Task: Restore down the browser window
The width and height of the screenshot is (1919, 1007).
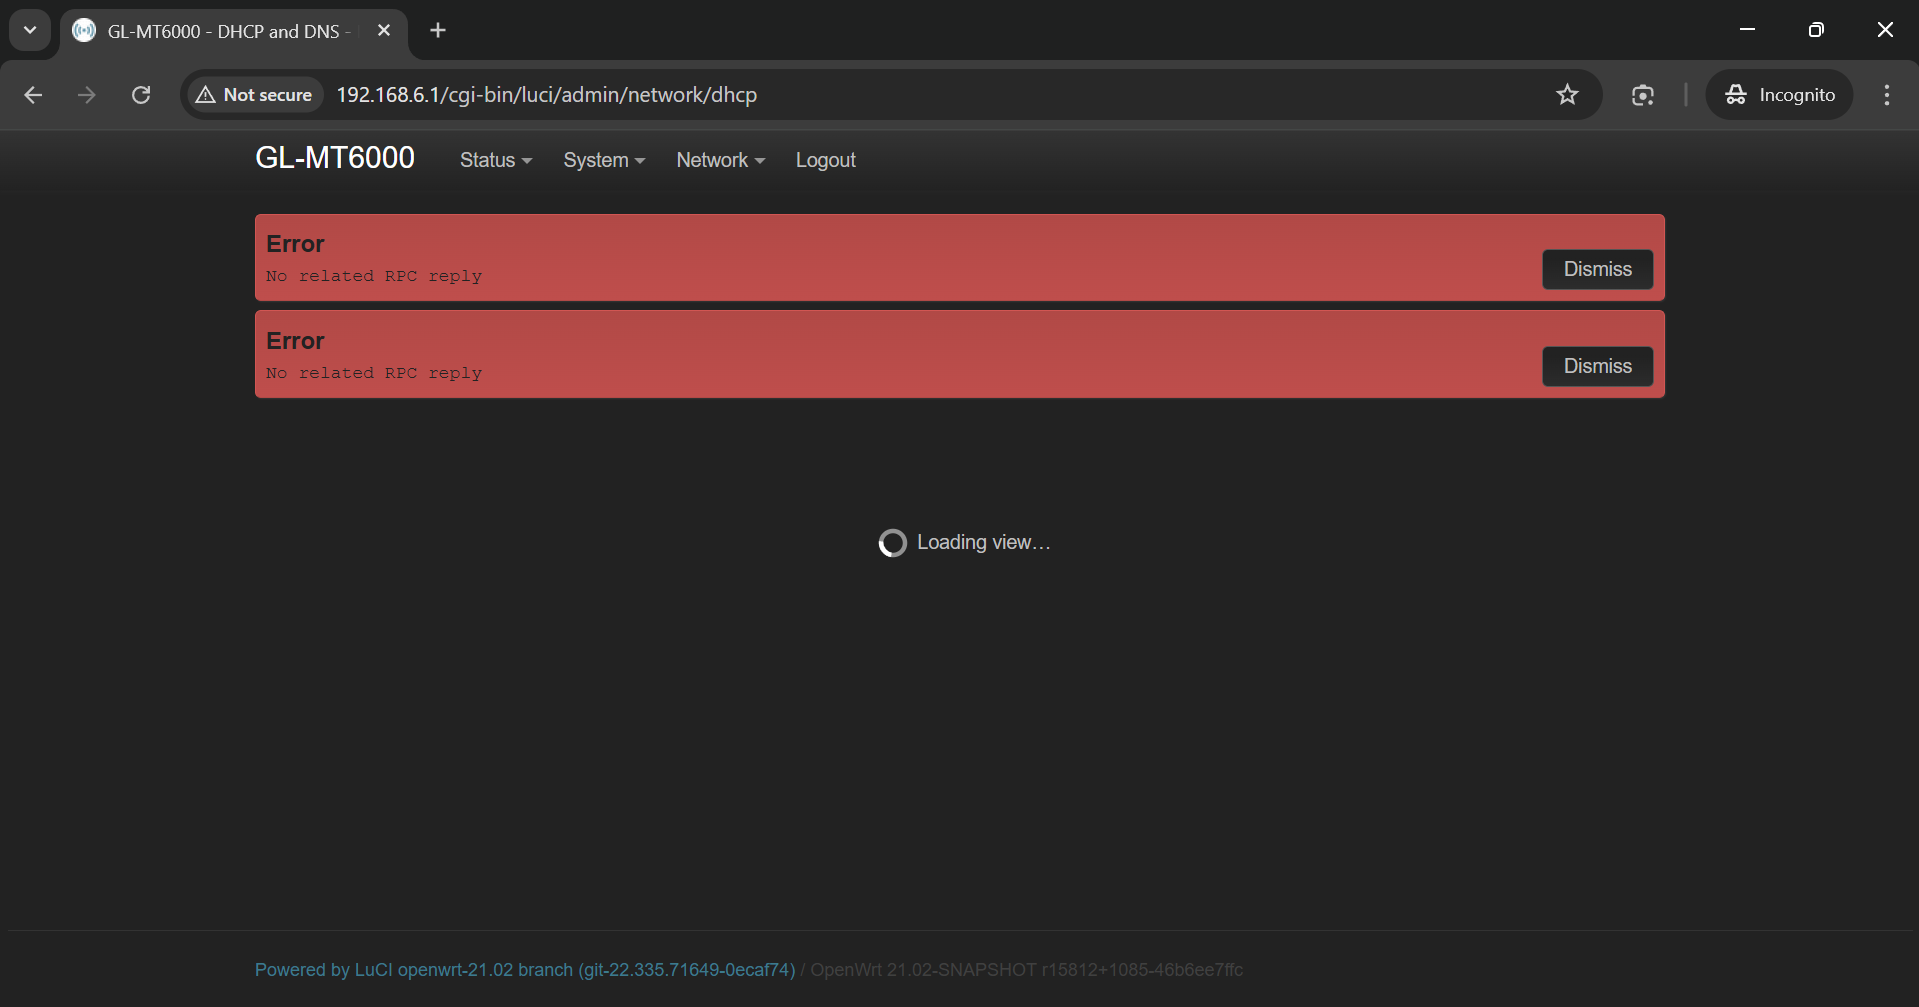Action: [x=1816, y=30]
